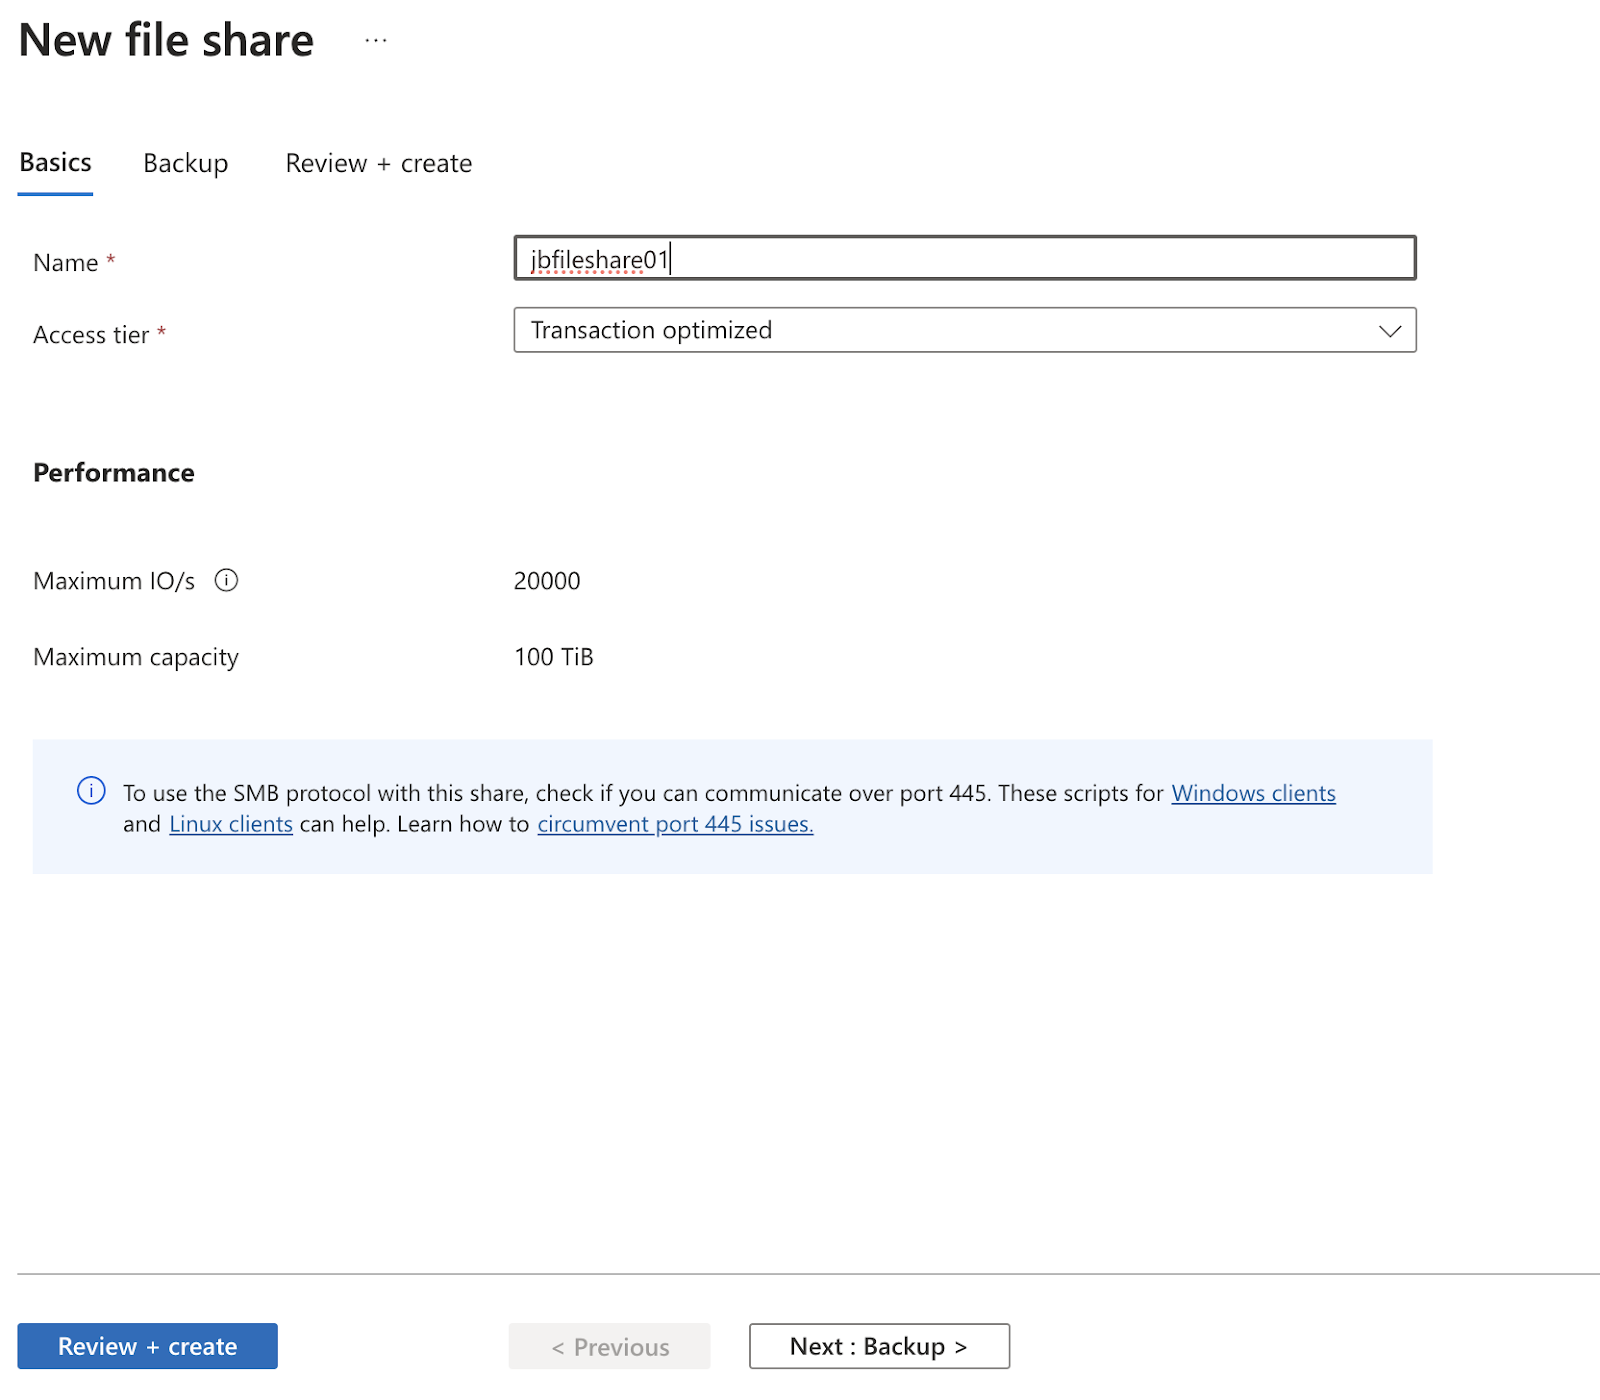Click the Performance heading

pyautogui.click(x=114, y=473)
